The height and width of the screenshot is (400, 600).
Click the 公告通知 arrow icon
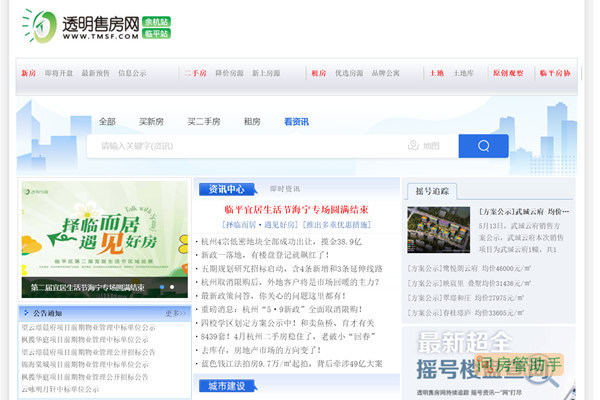click(26, 313)
